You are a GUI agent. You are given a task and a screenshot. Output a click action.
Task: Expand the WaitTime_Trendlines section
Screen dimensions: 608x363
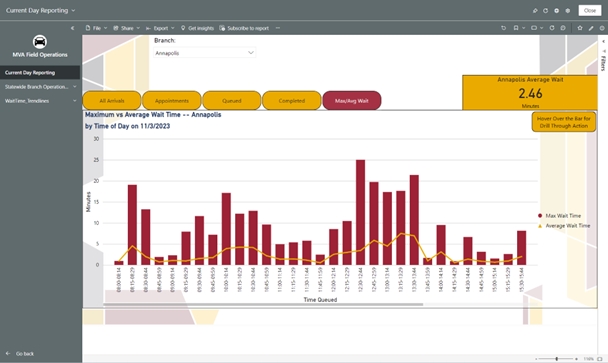point(74,101)
